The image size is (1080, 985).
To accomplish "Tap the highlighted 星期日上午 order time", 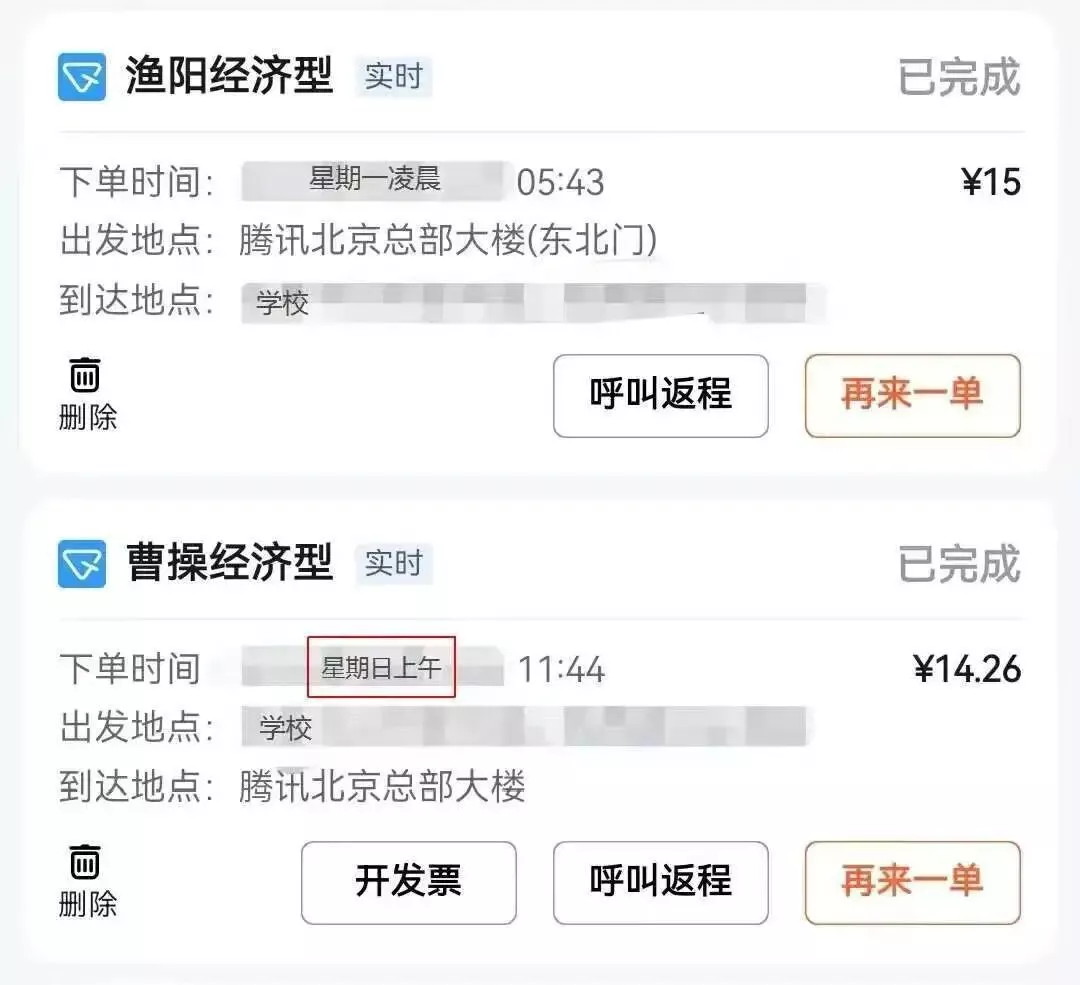I will coord(381,667).
